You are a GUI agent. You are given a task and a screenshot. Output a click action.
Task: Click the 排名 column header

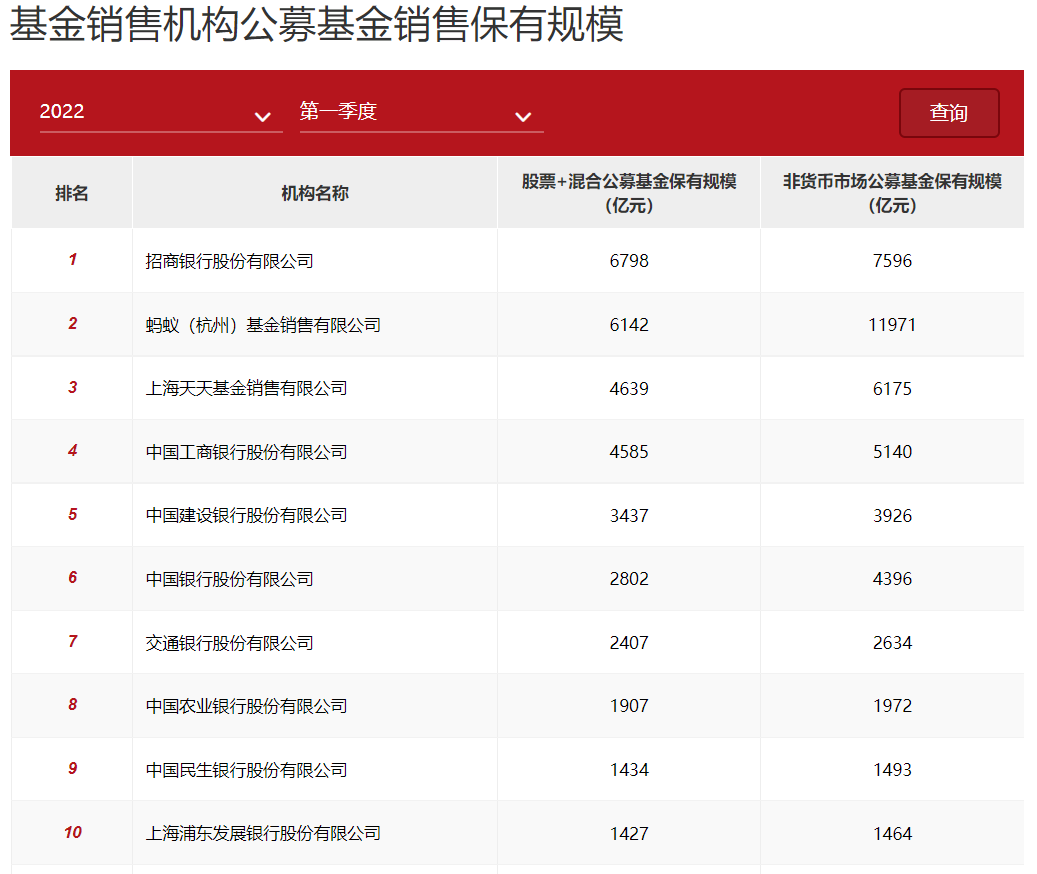72,194
